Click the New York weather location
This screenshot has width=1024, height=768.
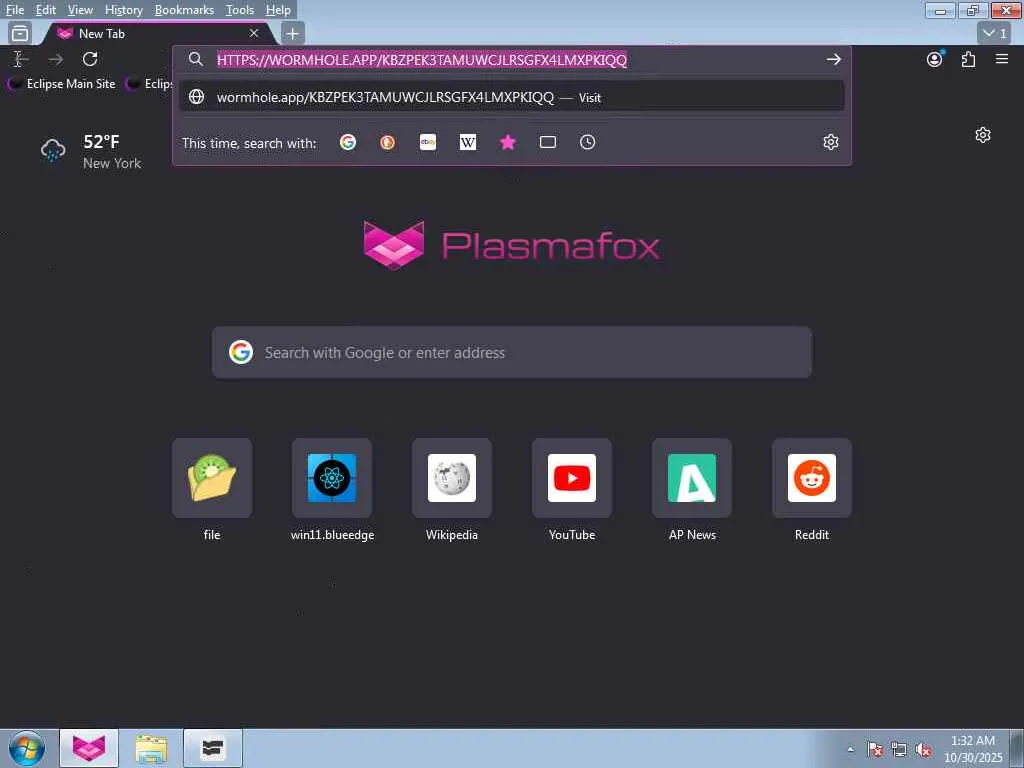point(112,163)
